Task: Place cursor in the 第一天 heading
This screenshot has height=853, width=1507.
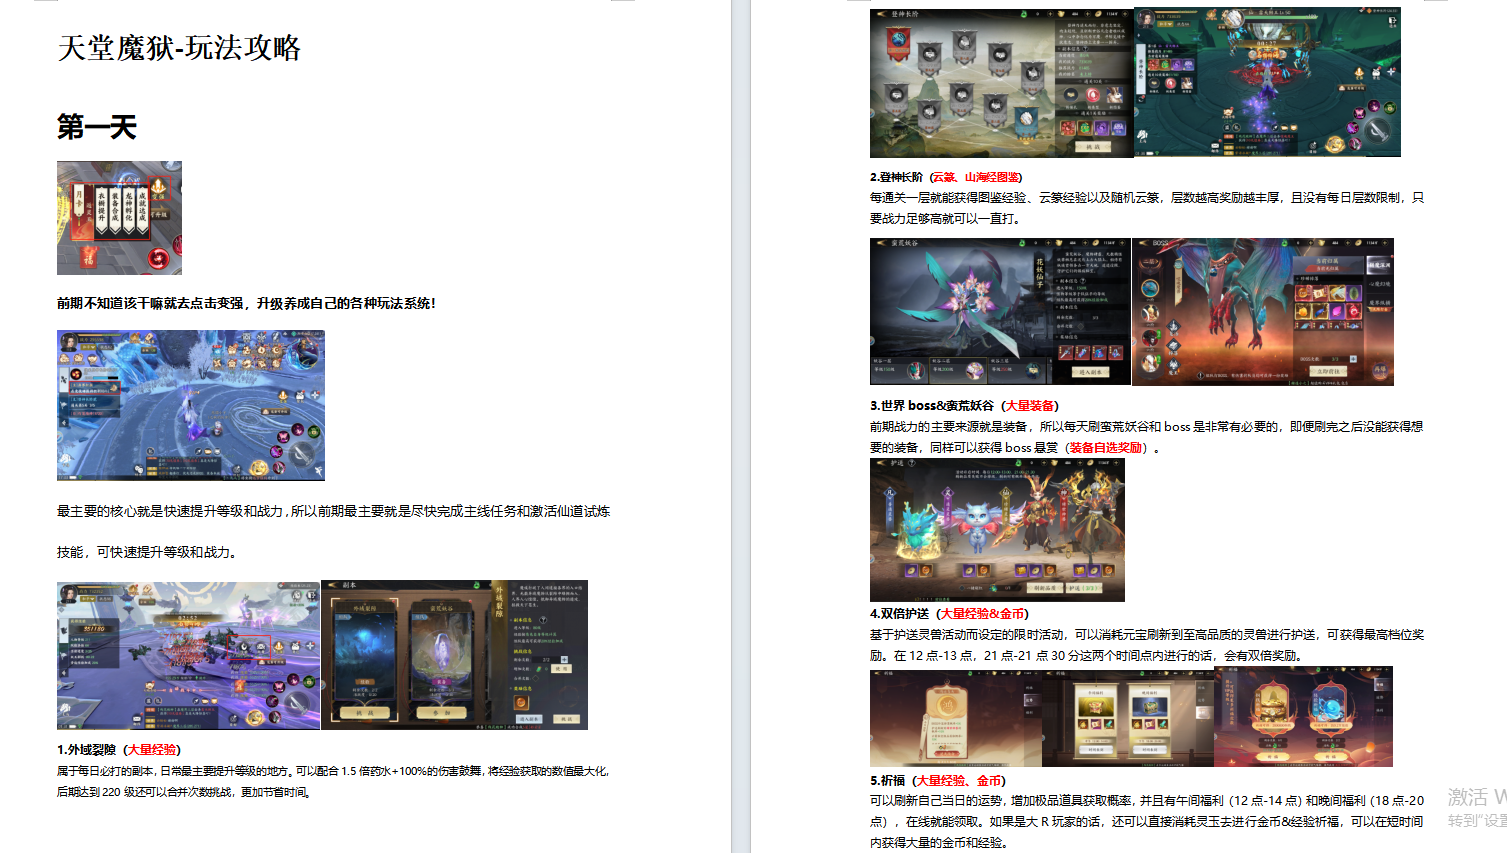Action: point(97,127)
